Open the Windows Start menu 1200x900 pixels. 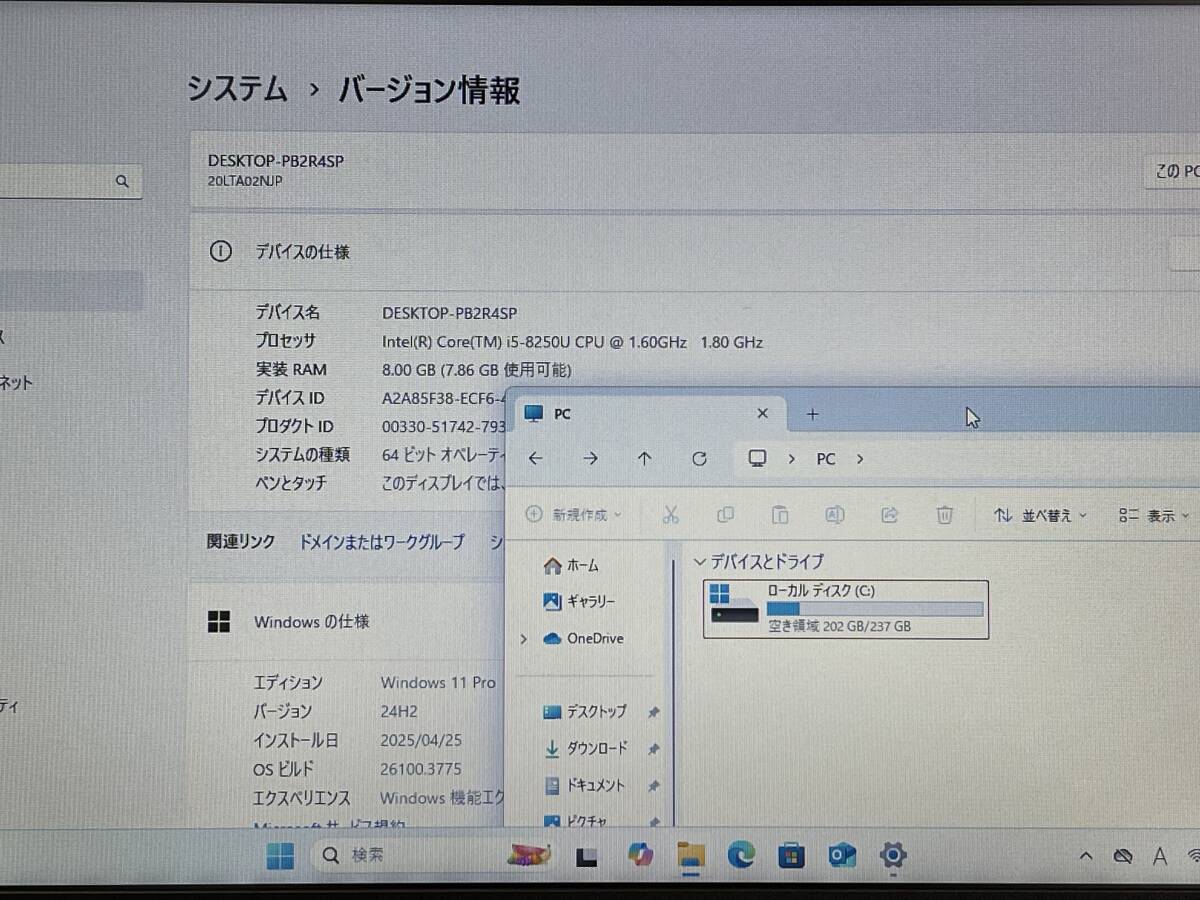(280, 856)
